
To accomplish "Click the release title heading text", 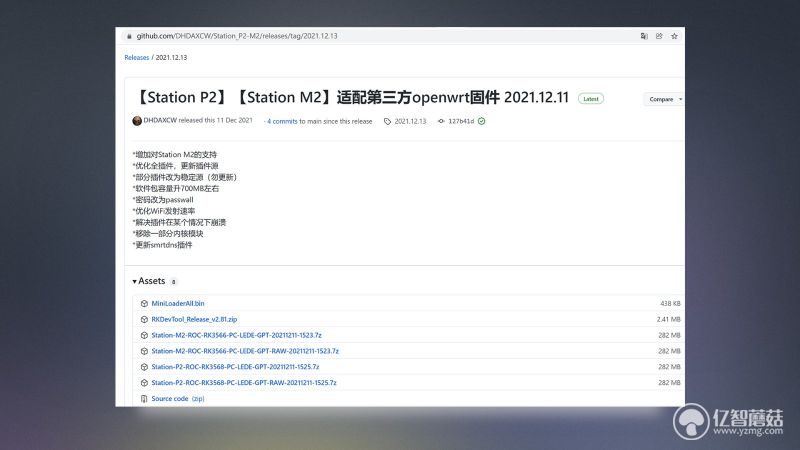I will coord(352,97).
